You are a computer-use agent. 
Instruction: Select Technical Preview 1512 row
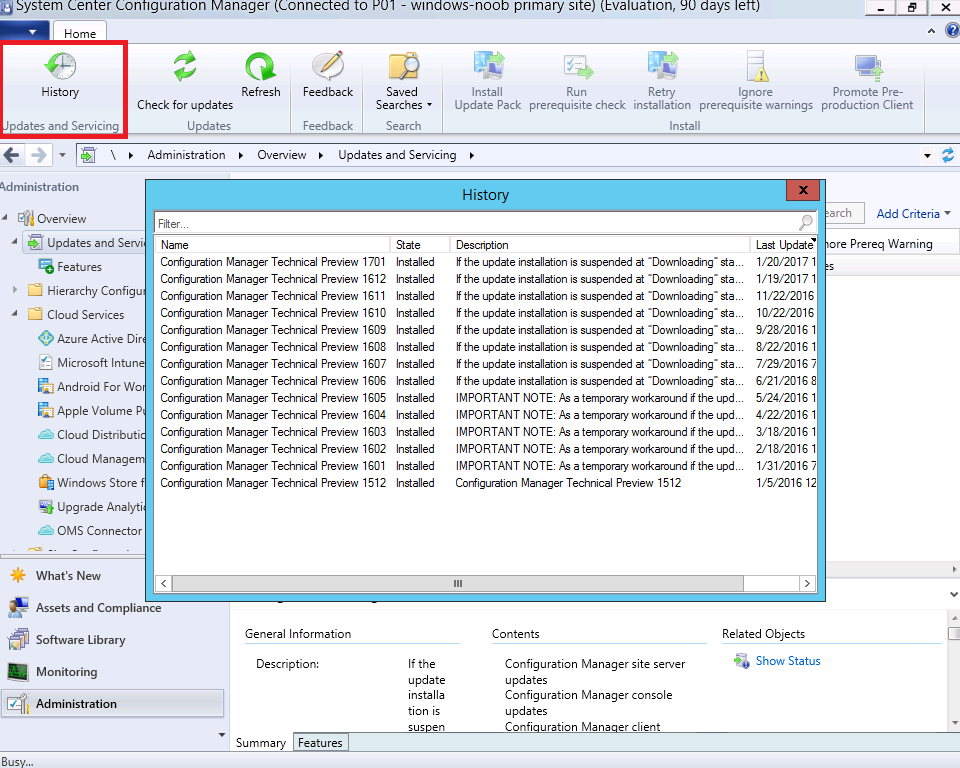tap(486, 483)
